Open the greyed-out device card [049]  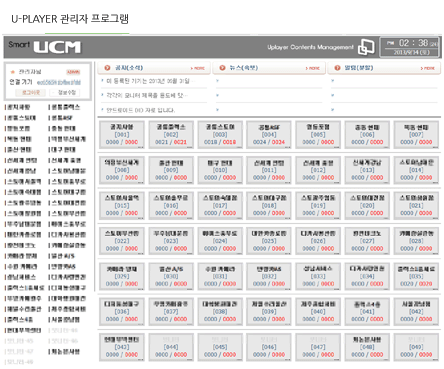coord(416,347)
